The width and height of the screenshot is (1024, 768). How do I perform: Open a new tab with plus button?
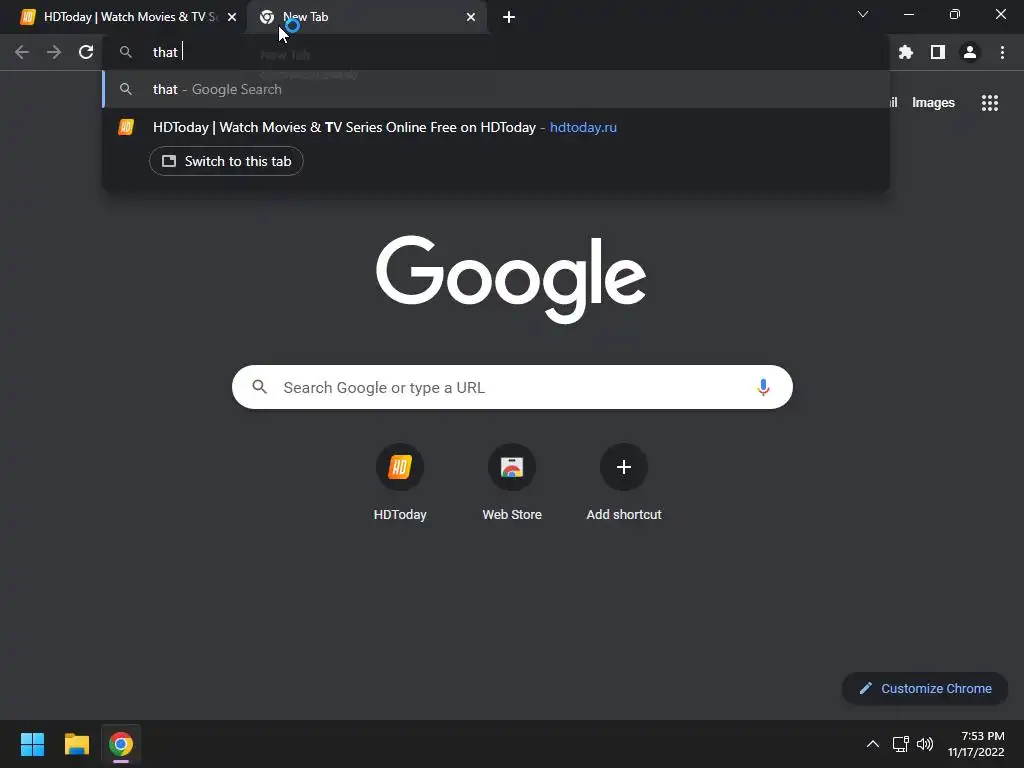click(x=509, y=17)
